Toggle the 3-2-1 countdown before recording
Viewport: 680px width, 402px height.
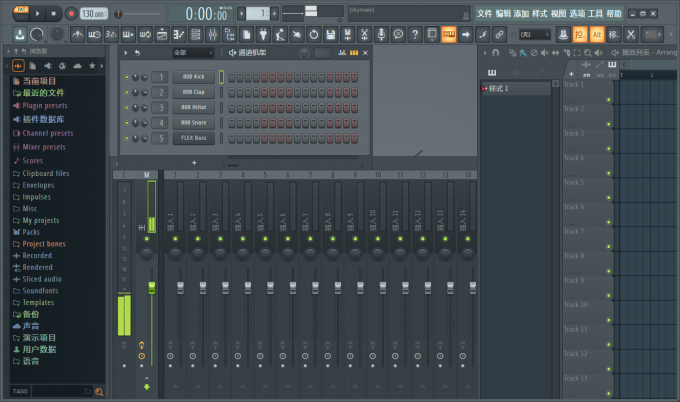click(x=111, y=34)
